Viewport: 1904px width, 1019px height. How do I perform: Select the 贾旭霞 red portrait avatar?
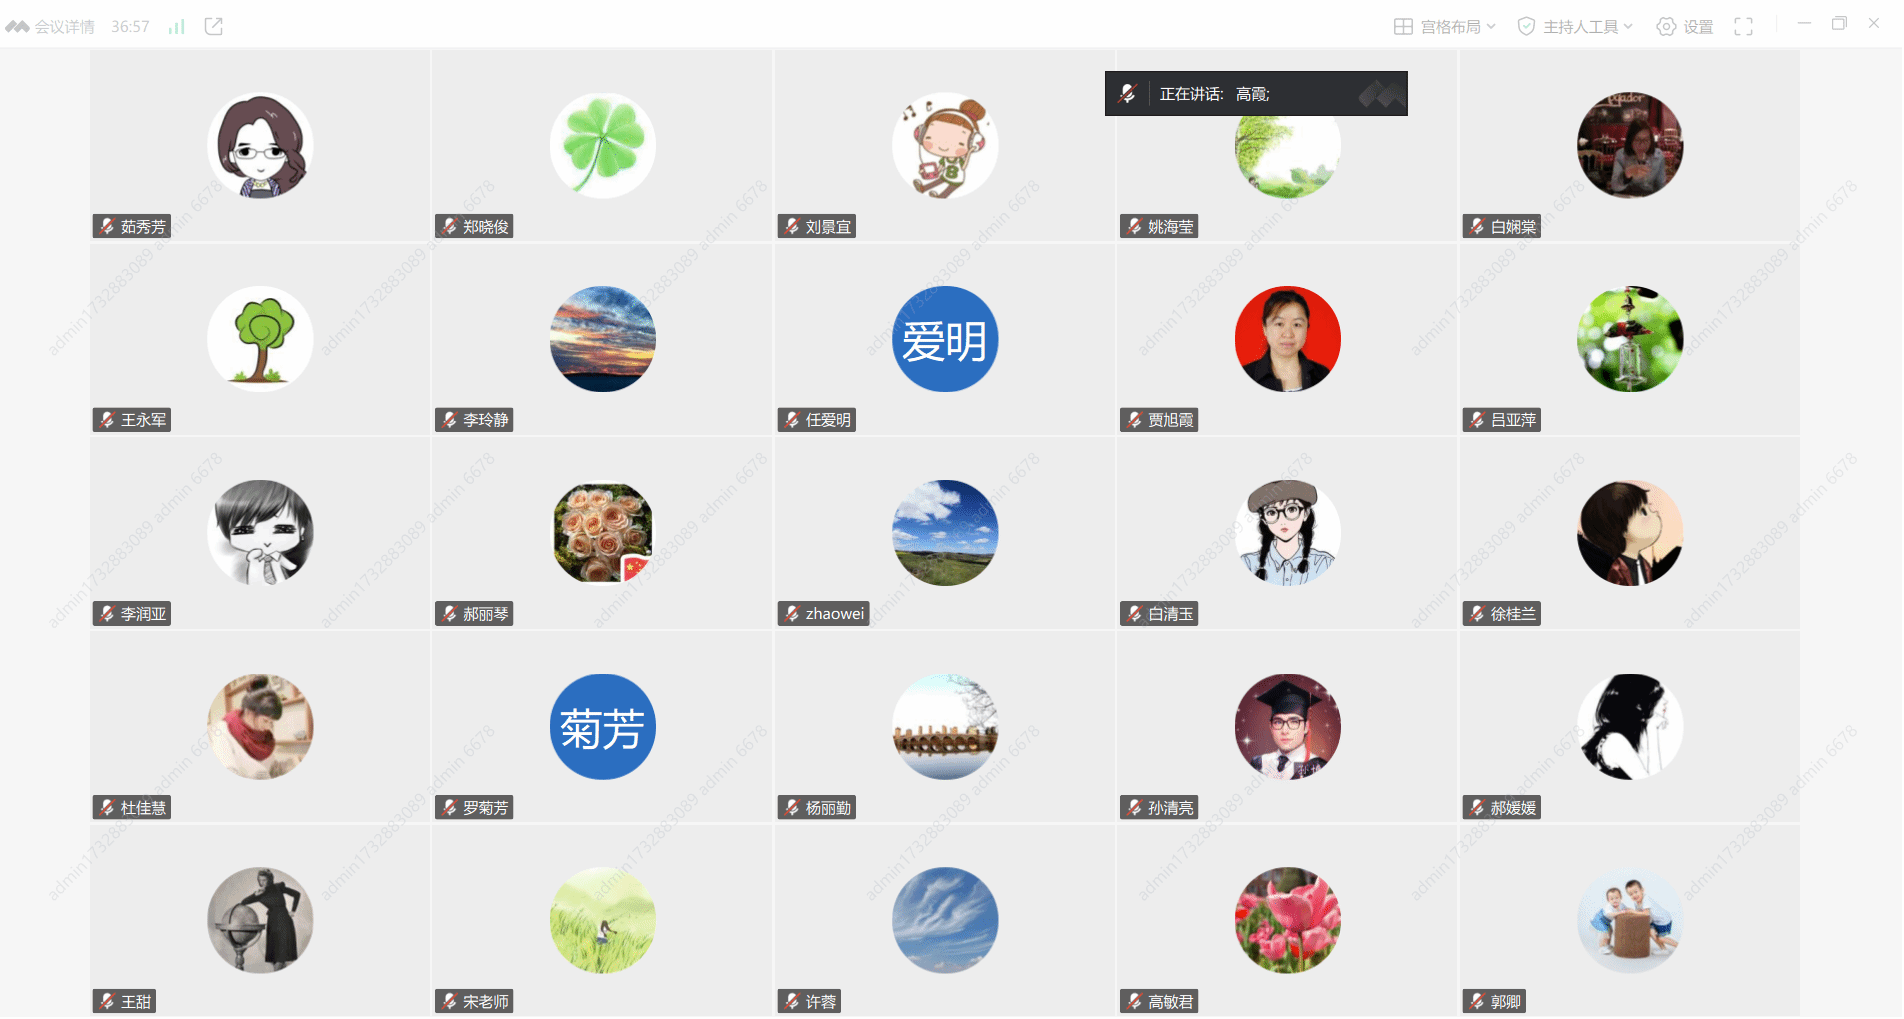pyautogui.click(x=1288, y=339)
